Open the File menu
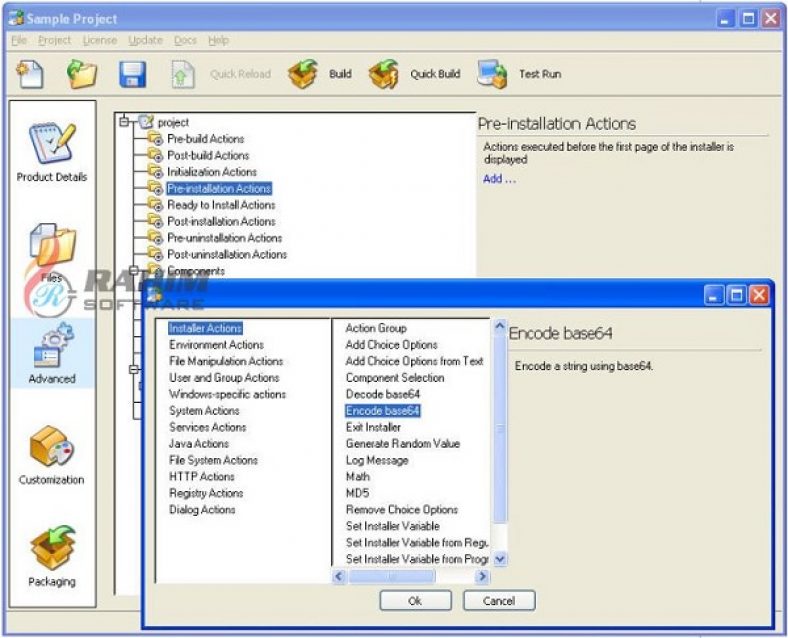Viewport: 788px width, 638px height. tap(19, 40)
